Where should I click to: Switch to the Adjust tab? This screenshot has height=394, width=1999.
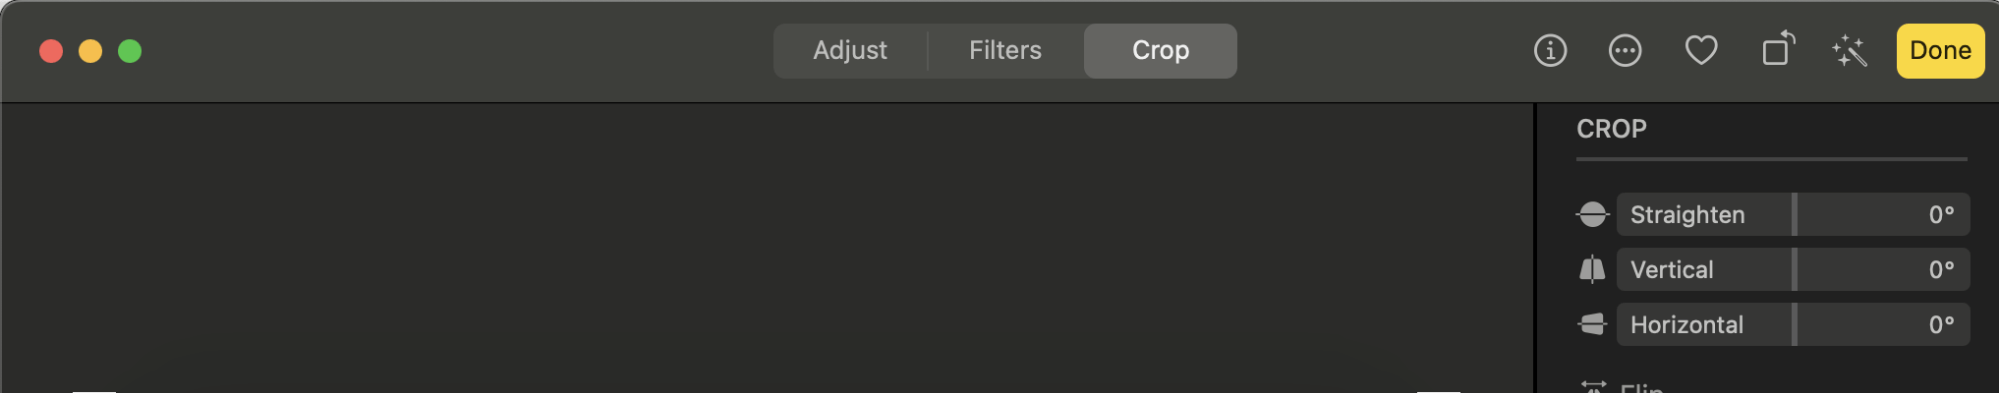point(850,50)
